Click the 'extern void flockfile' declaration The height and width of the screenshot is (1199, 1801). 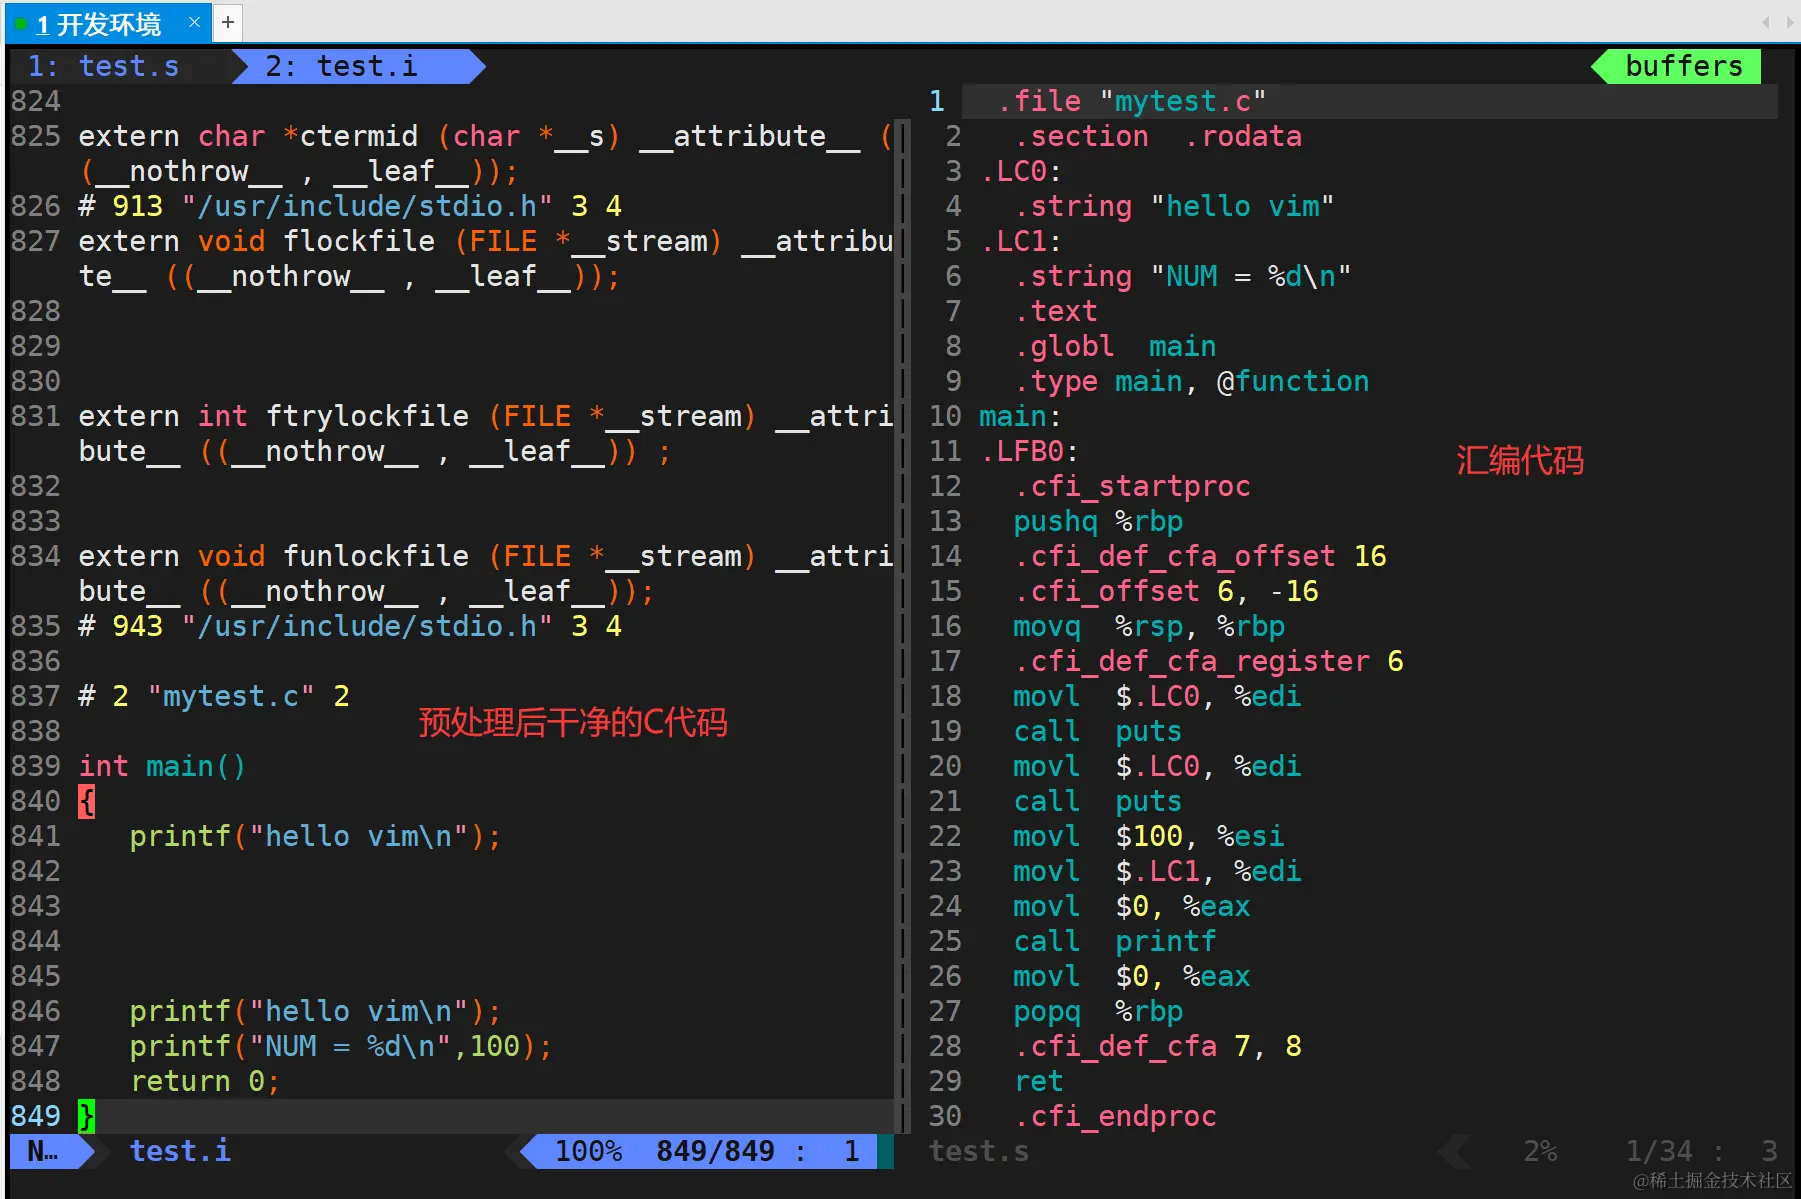485,258
